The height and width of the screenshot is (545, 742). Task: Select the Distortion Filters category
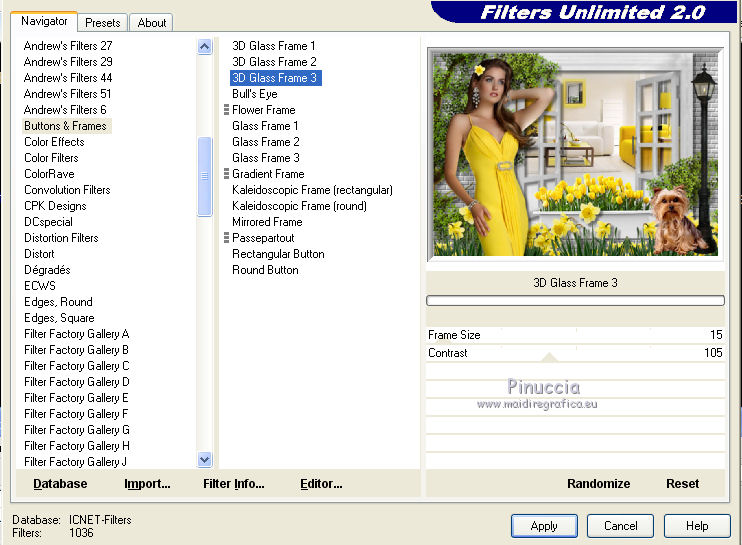click(62, 237)
